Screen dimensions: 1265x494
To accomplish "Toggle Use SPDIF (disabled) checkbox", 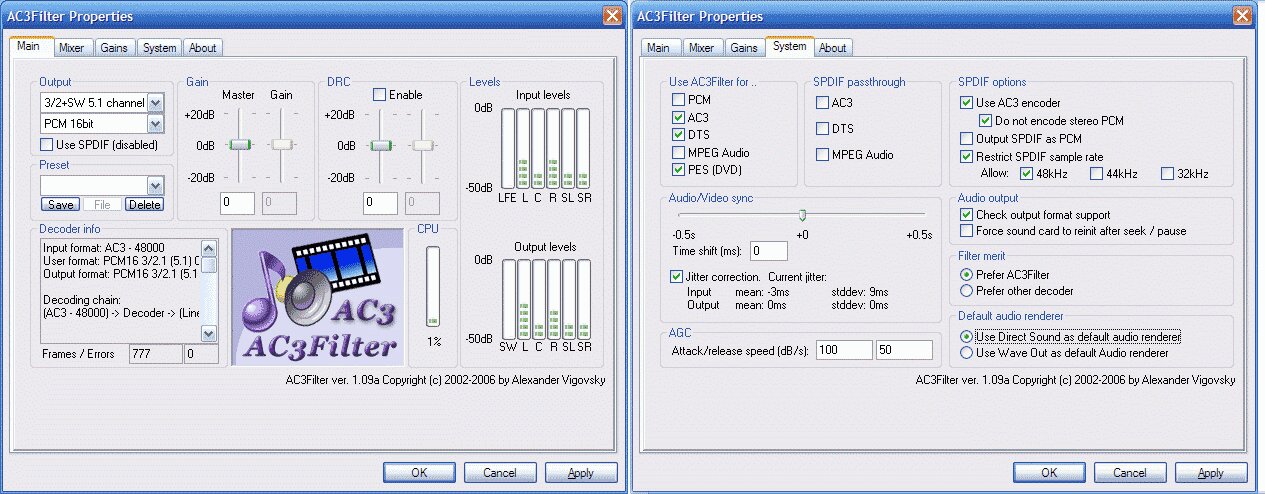I will 49,145.
